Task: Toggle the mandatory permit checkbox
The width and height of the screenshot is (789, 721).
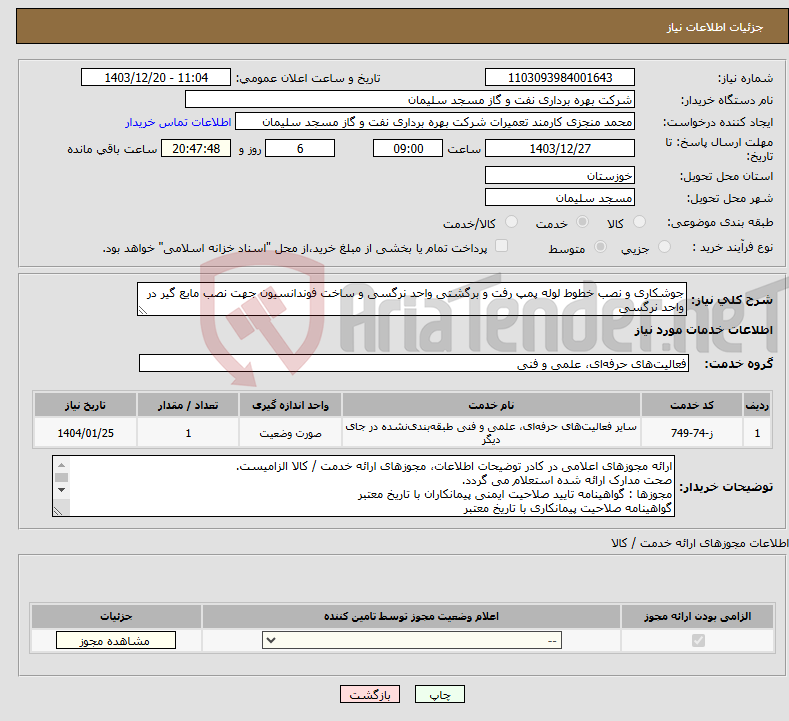Action: point(698,640)
